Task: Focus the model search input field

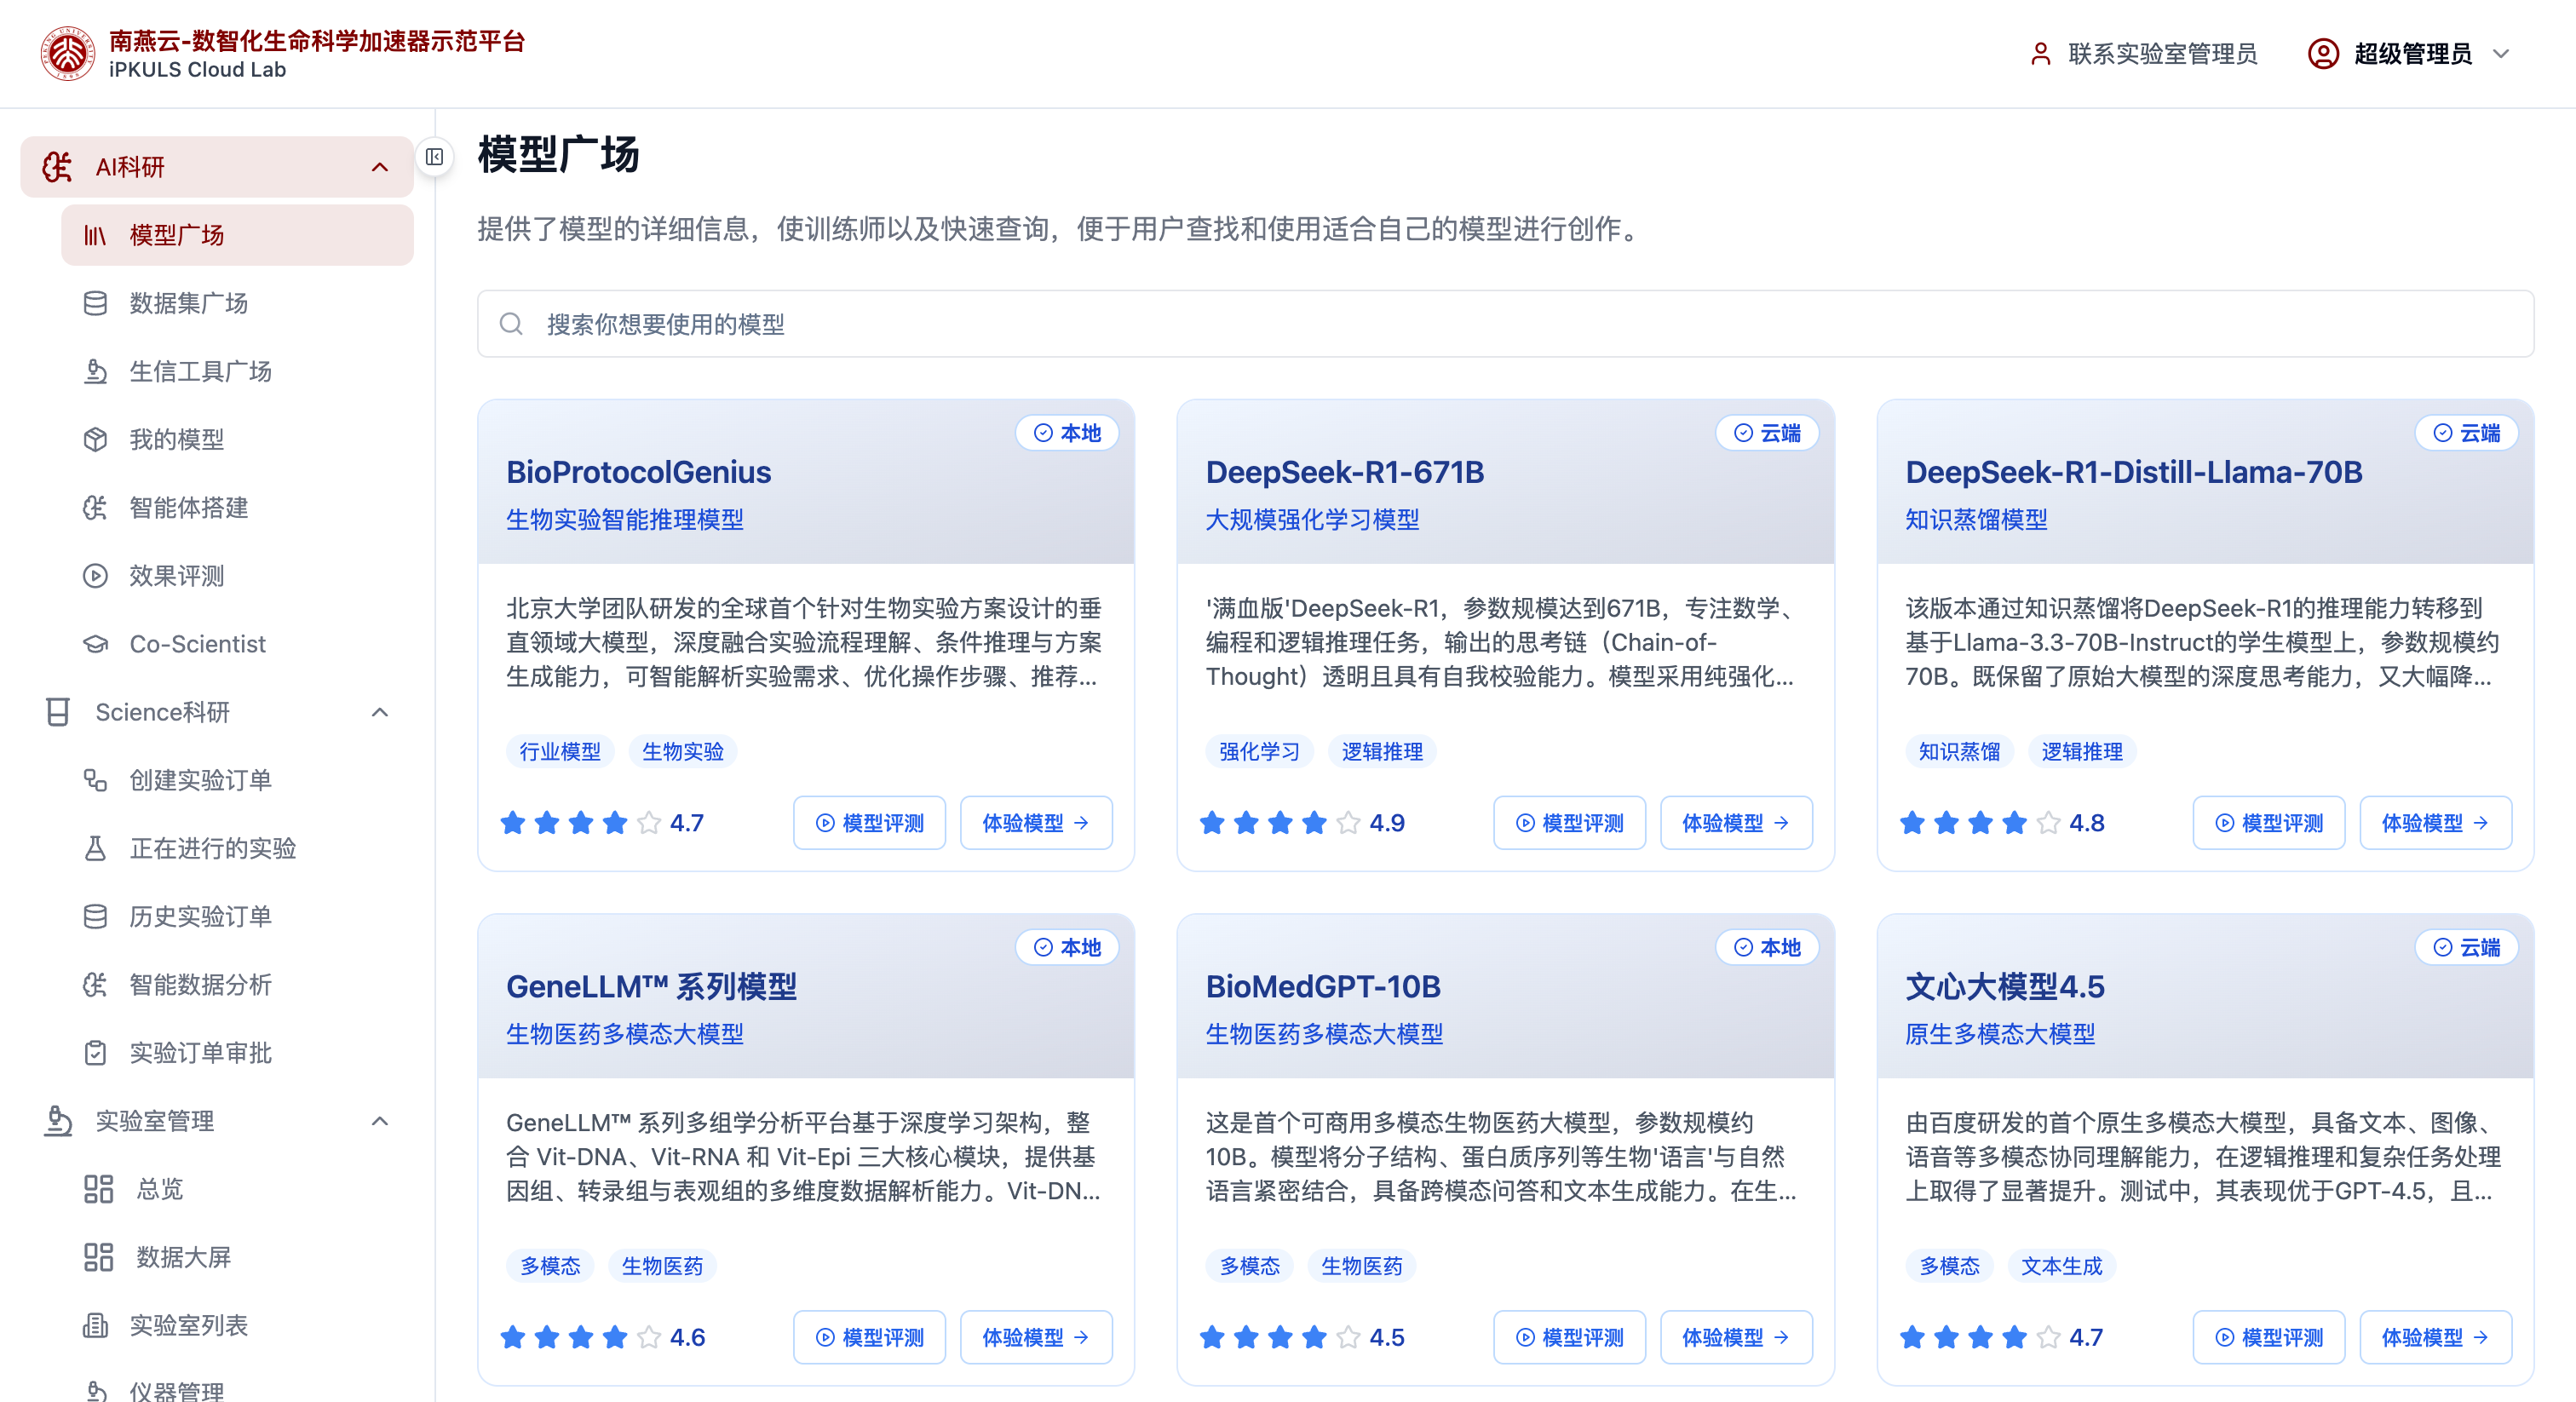Action: pyautogui.click(x=1500, y=324)
